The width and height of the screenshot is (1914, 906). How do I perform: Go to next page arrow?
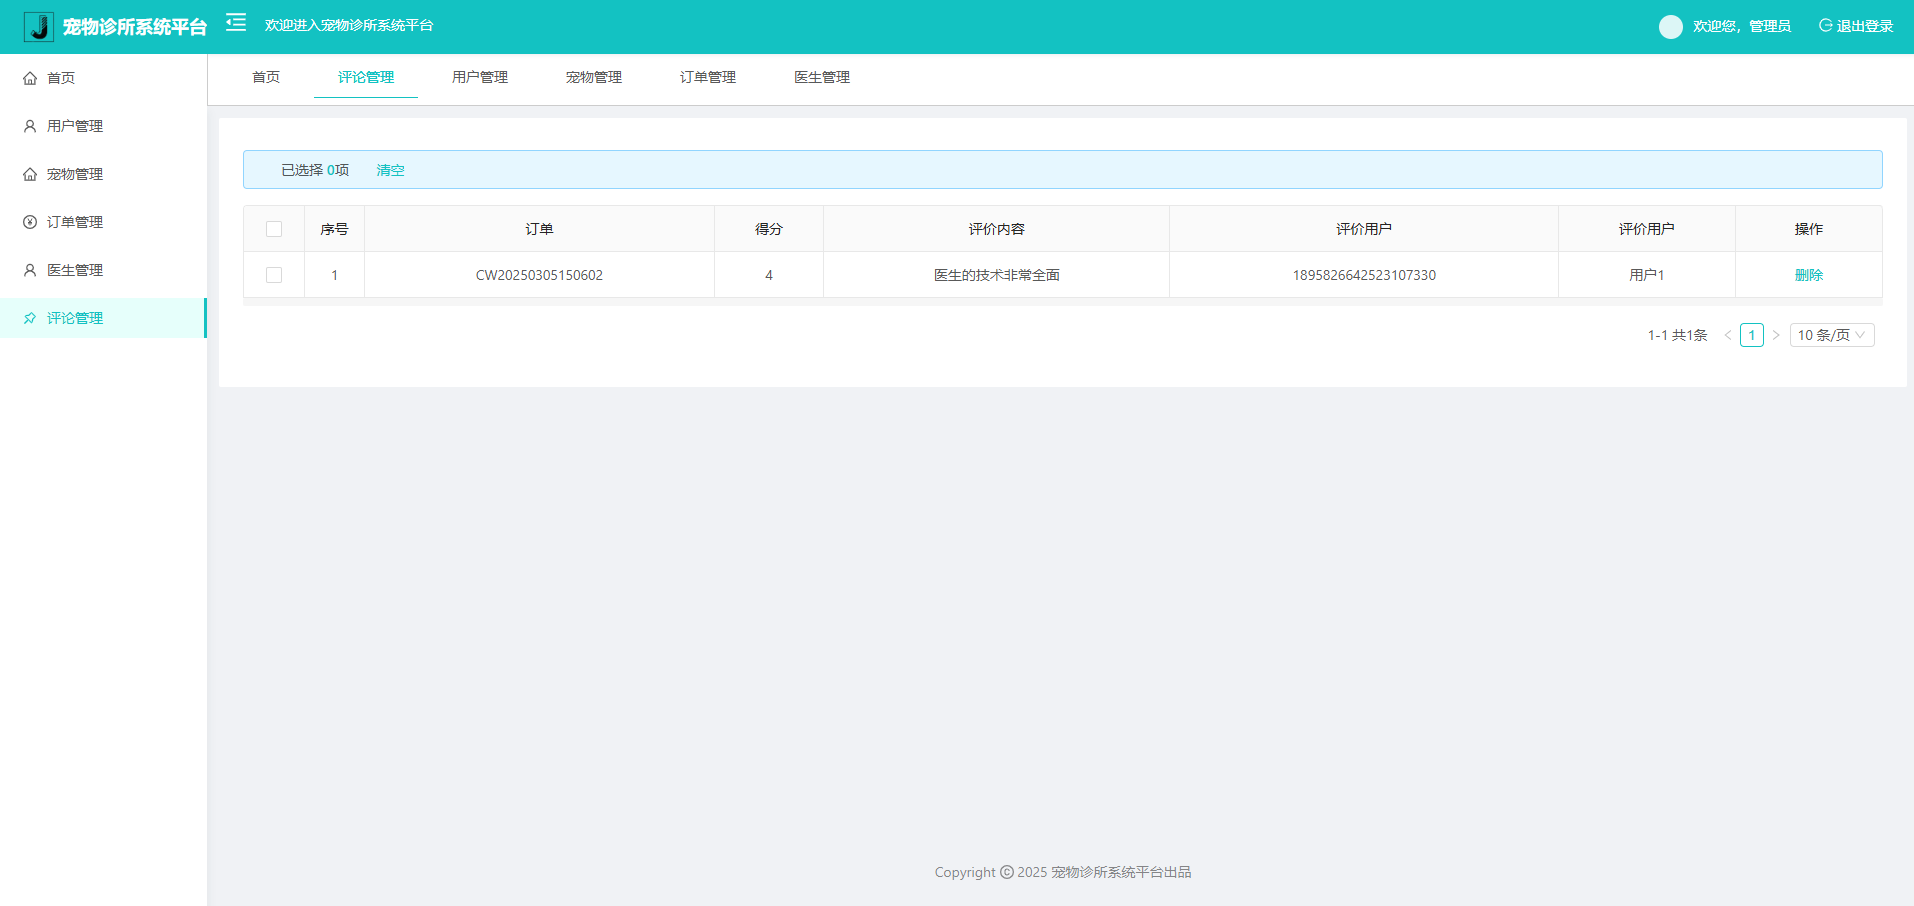tap(1776, 335)
